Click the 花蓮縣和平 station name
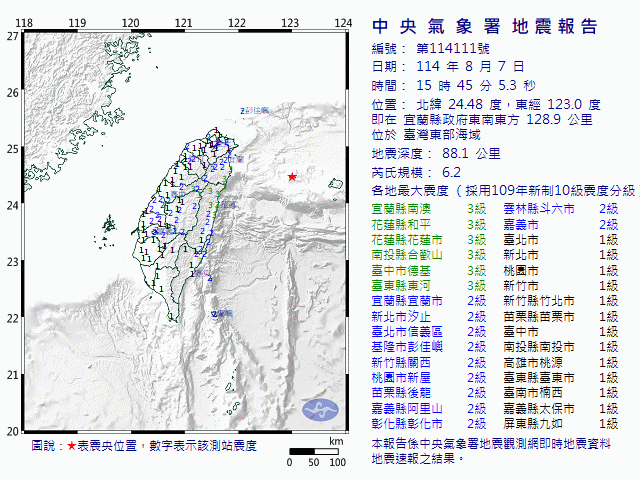This screenshot has width=640, height=480. point(401,224)
